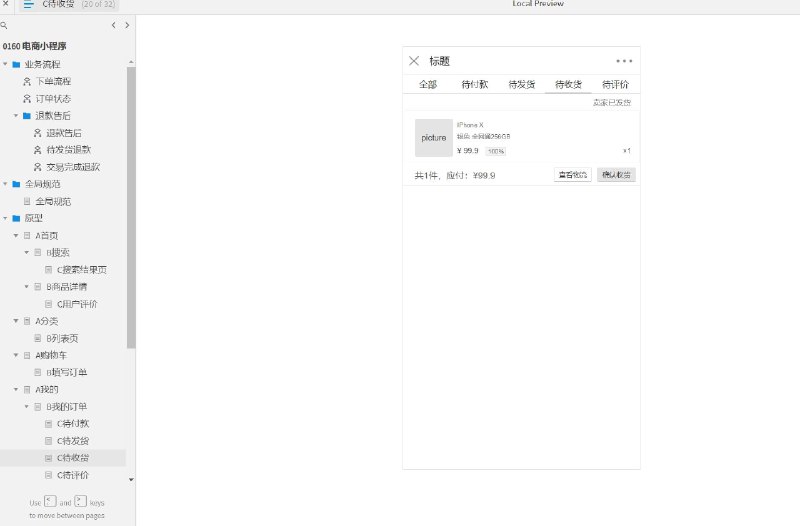The image size is (800, 526).
Task: Collapse the B我的订单 tree node
Action: (27, 407)
